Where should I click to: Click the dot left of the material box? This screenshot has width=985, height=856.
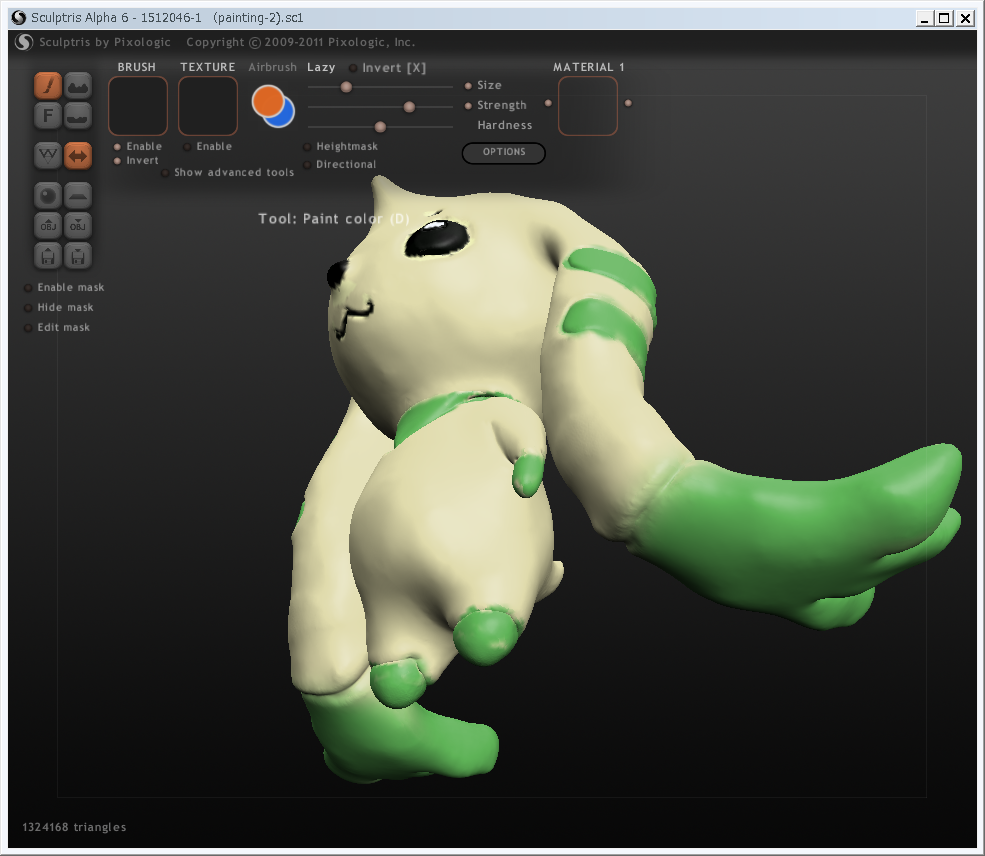548,103
